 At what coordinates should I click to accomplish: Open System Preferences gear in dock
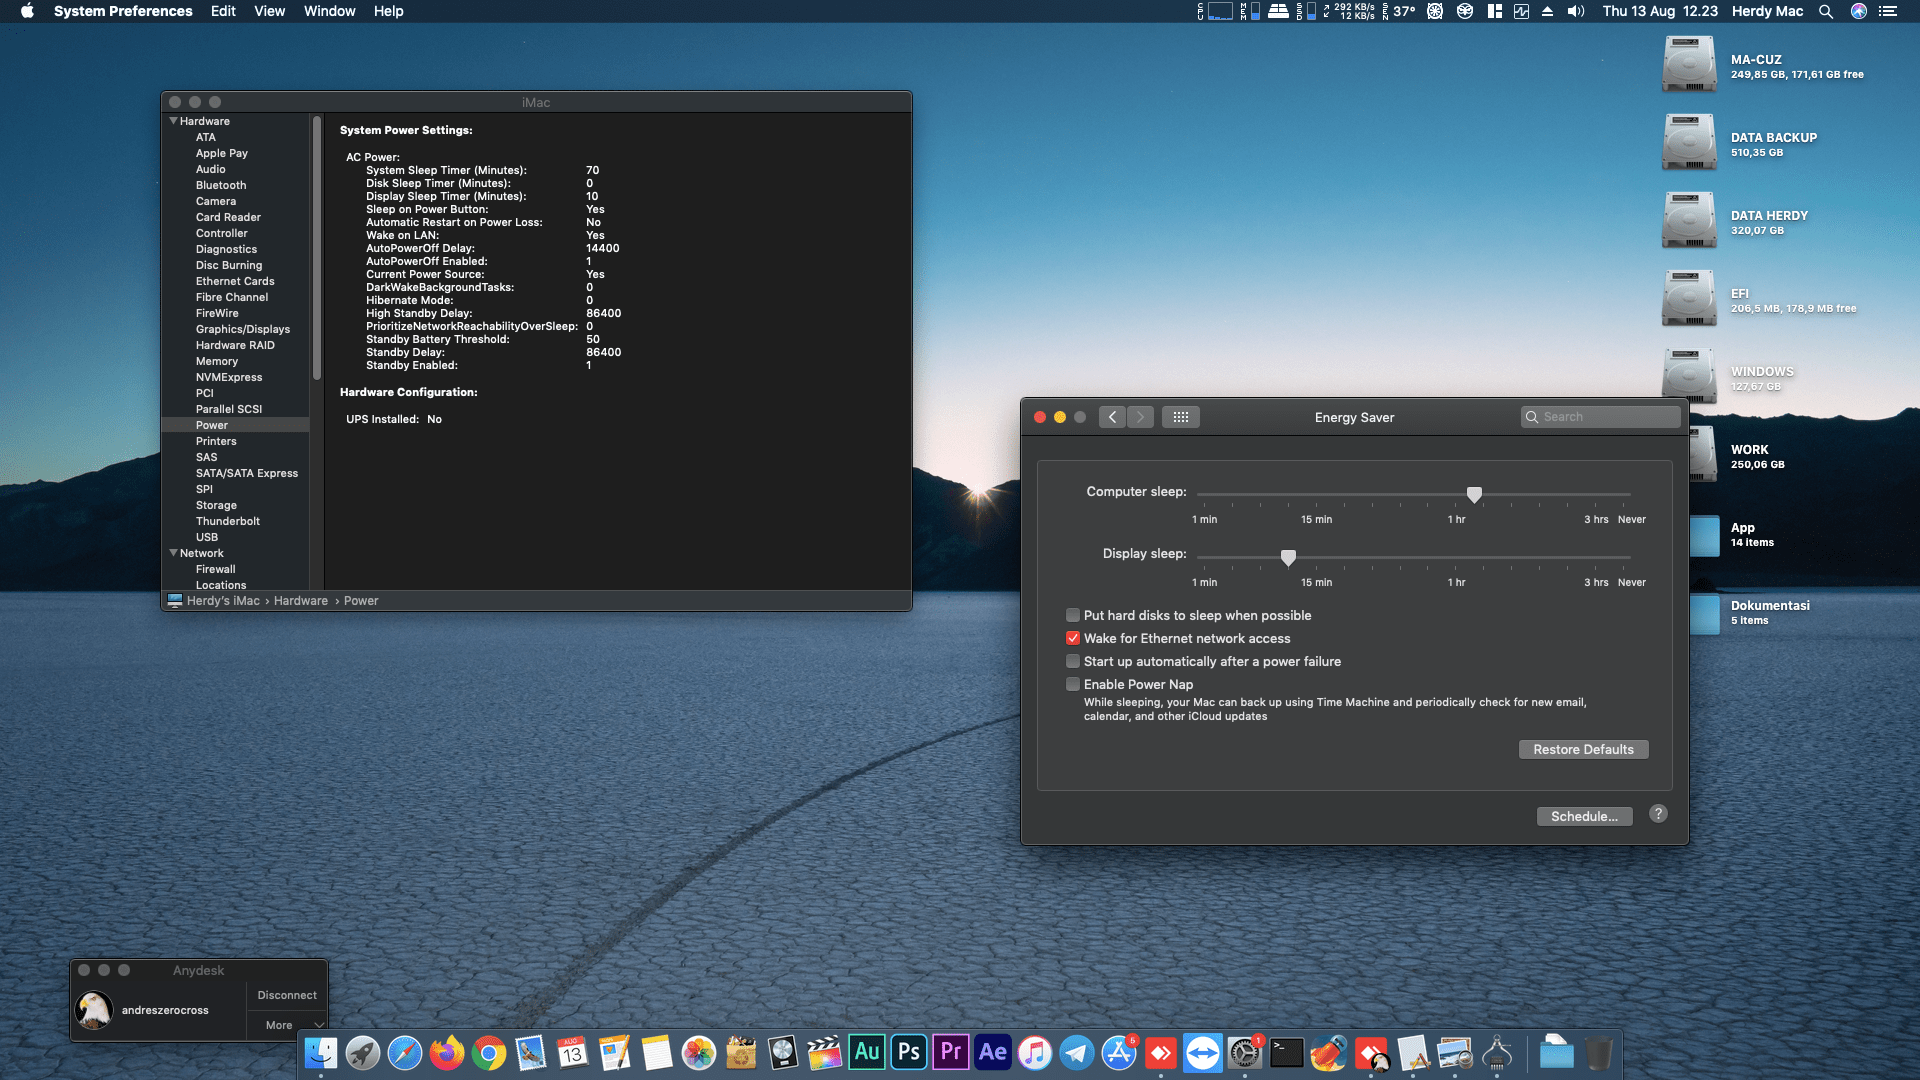coord(1245,1053)
